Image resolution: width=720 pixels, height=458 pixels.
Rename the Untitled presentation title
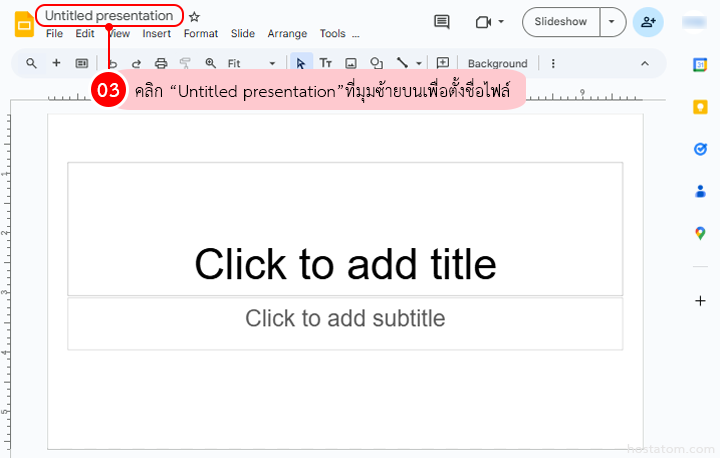(x=109, y=16)
